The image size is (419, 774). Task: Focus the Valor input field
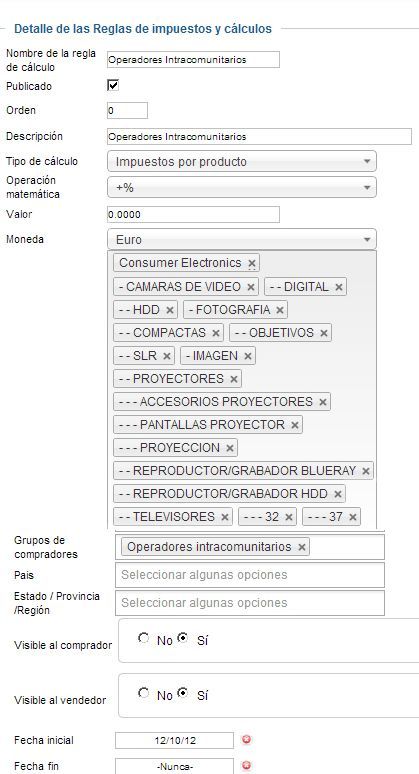pyautogui.click(x=193, y=215)
